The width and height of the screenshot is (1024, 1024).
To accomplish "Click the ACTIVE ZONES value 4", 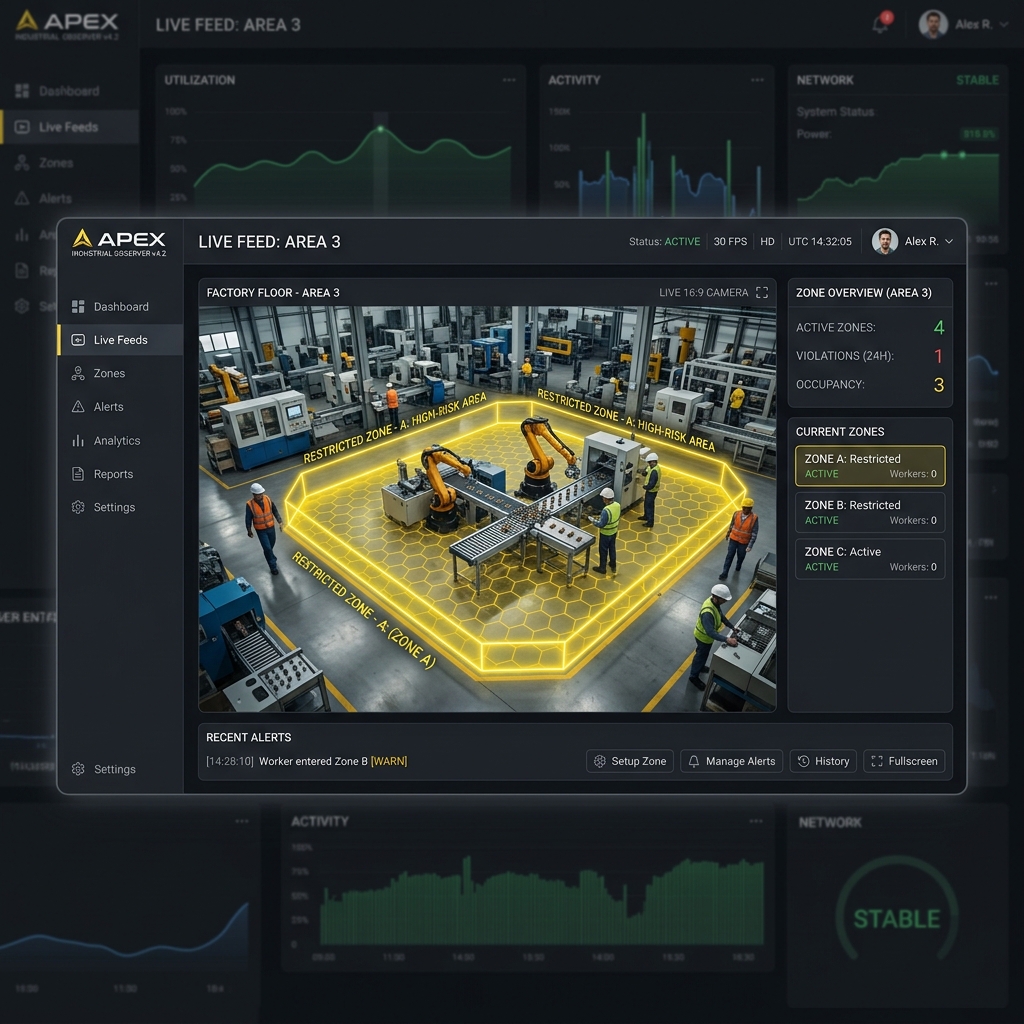I will [x=939, y=327].
